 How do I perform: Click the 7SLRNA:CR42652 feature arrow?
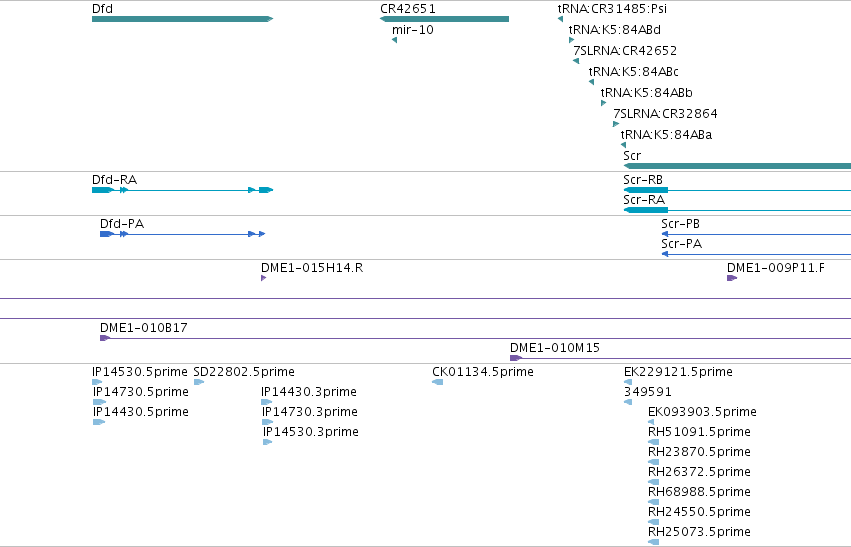pyautogui.click(x=576, y=61)
